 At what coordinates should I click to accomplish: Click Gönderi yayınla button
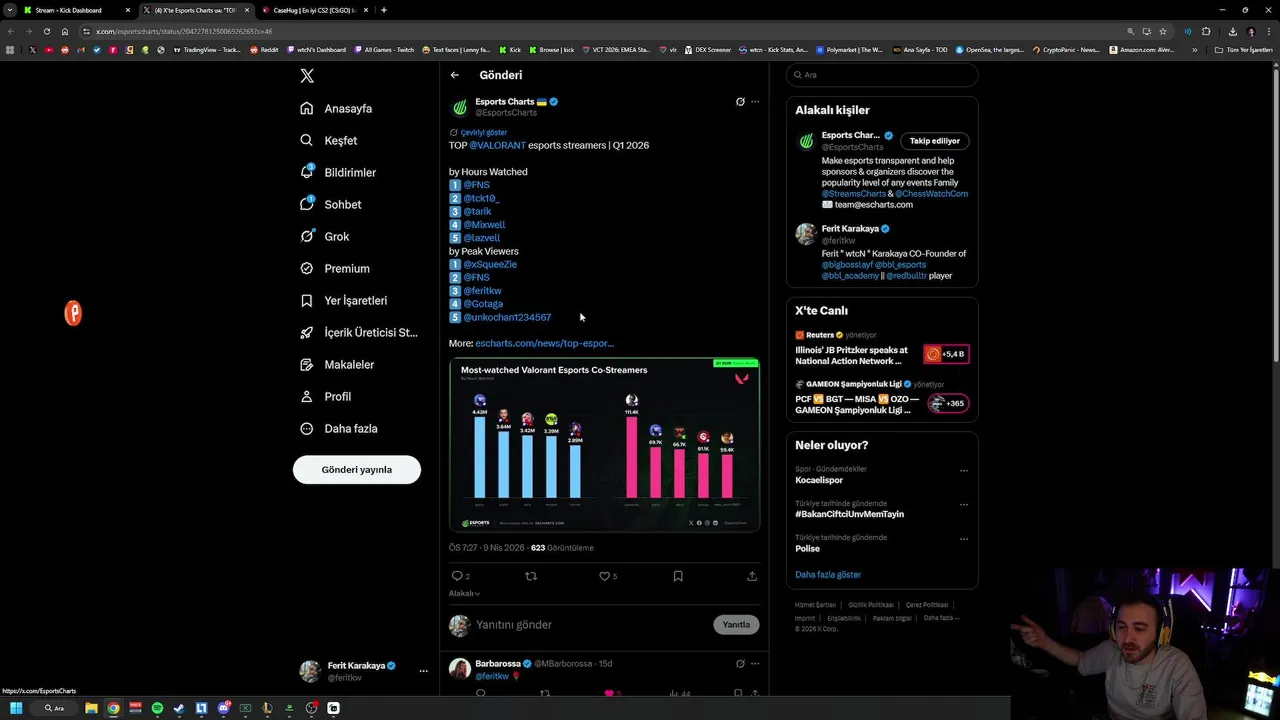pos(357,469)
